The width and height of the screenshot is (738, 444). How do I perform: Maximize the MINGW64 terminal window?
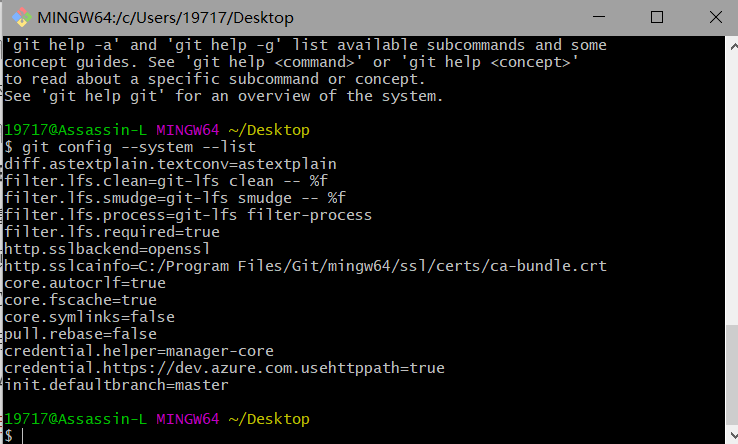[x=657, y=17]
